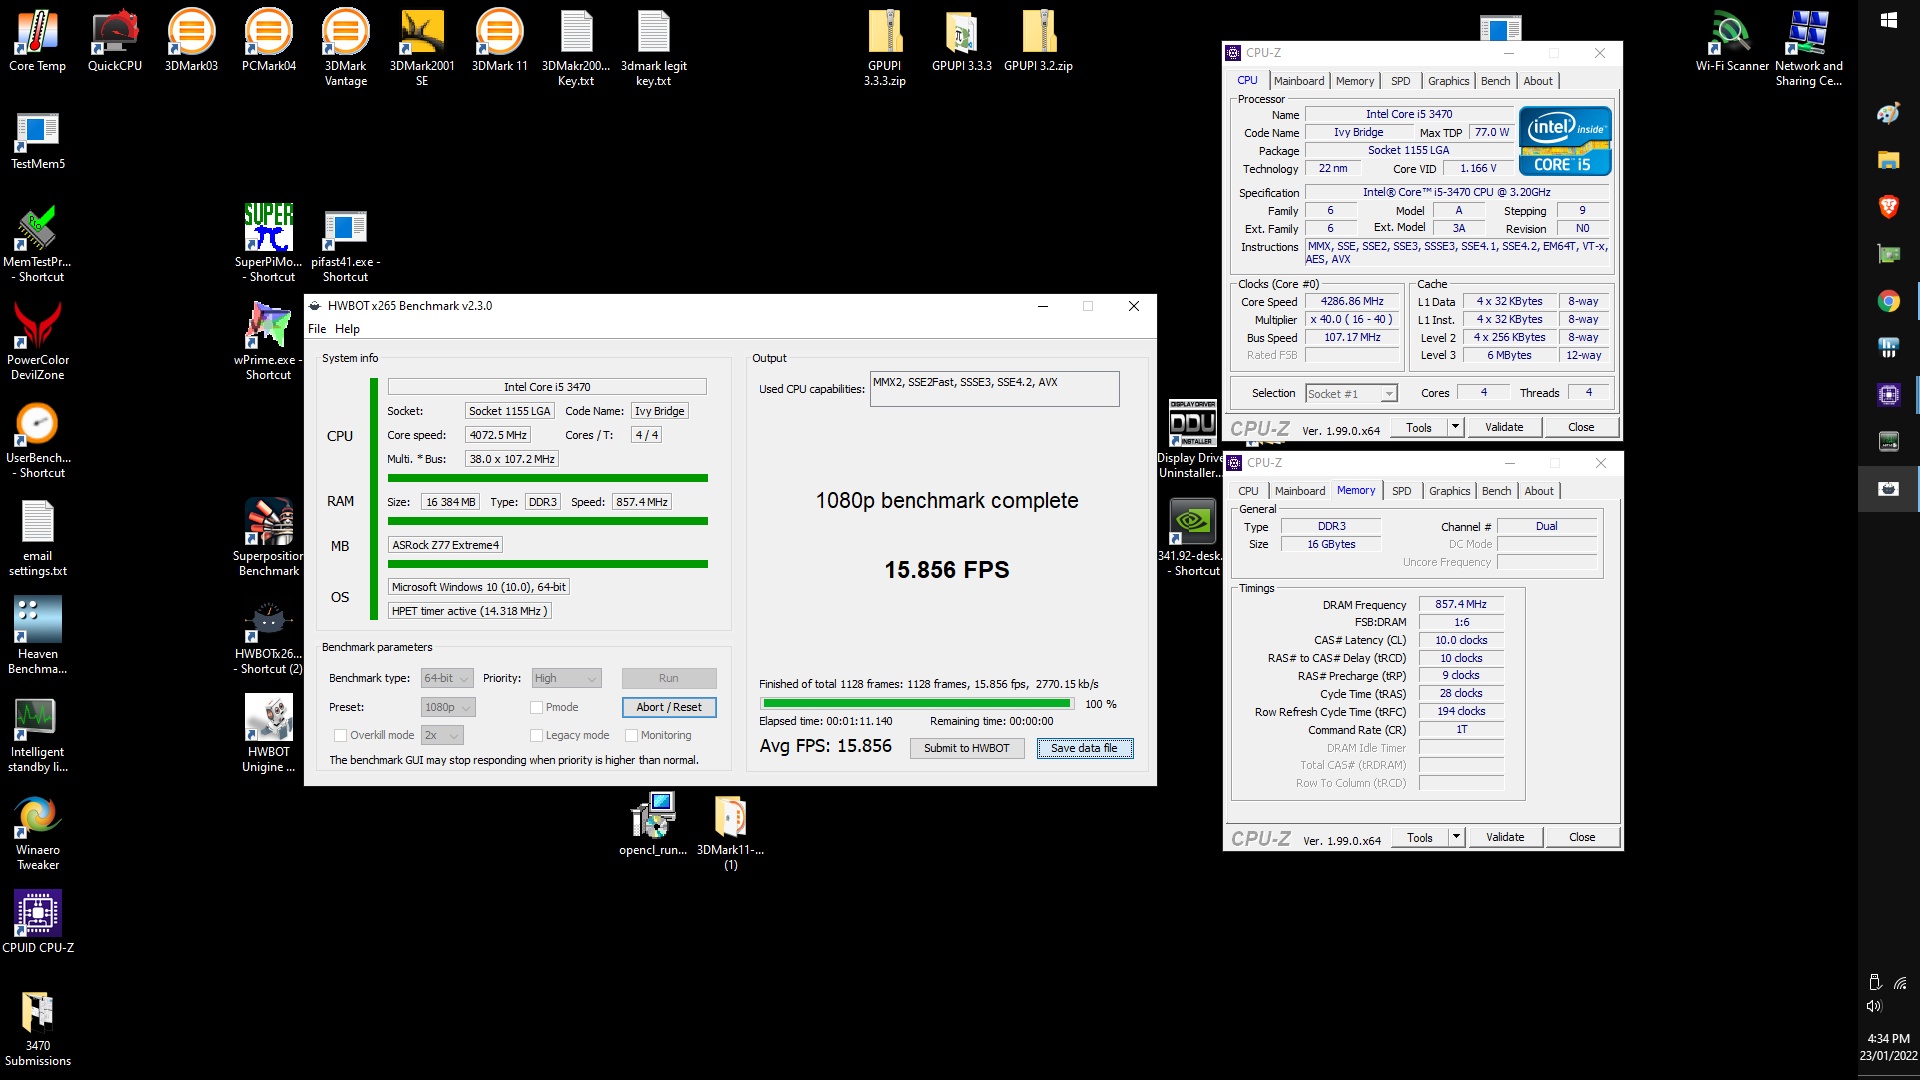Click the Abort / Reset button

[669, 707]
